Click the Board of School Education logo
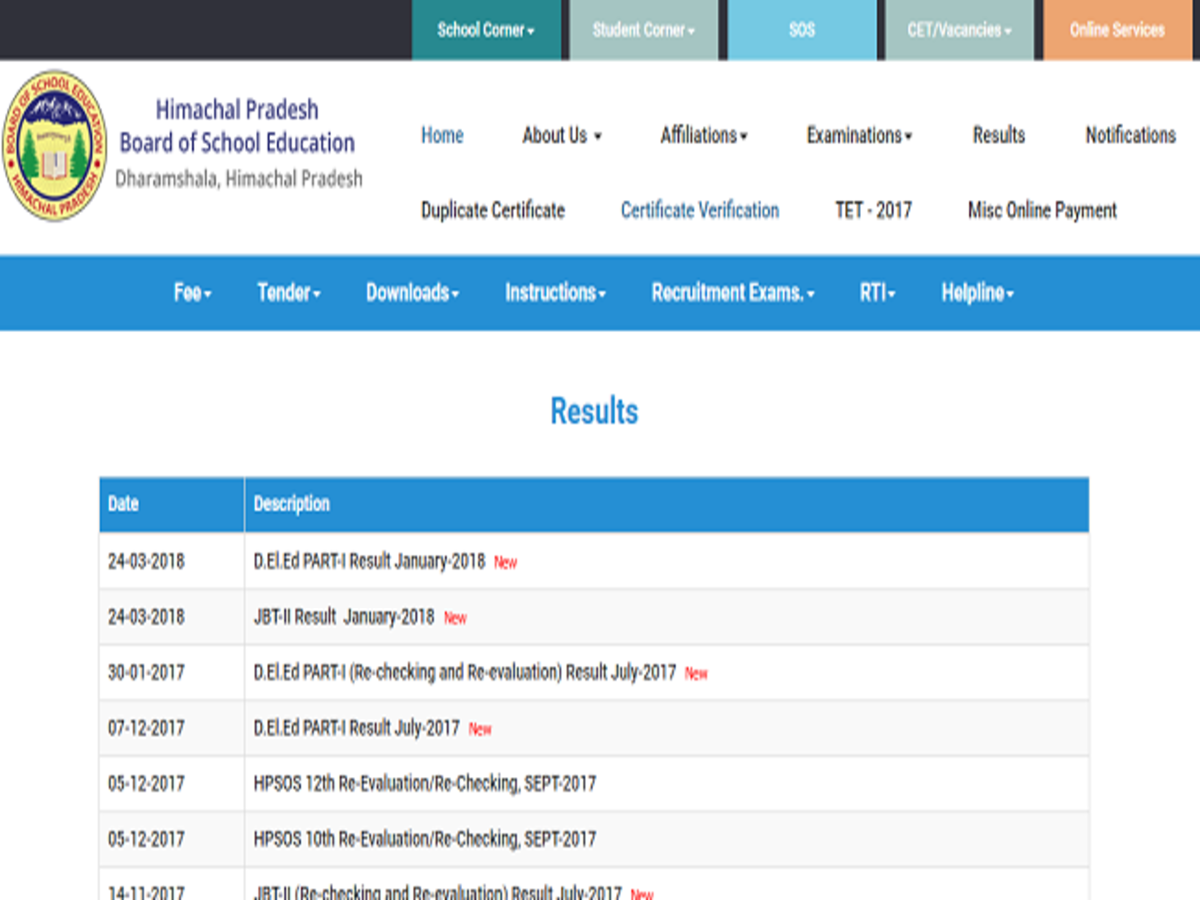This screenshot has height=900, width=1200. point(54,146)
